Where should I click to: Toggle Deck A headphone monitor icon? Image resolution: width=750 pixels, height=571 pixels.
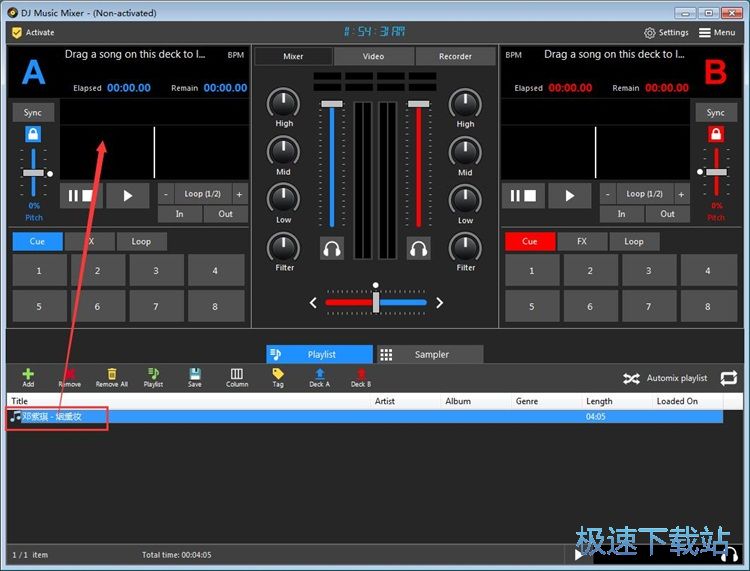pyautogui.click(x=332, y=249)
